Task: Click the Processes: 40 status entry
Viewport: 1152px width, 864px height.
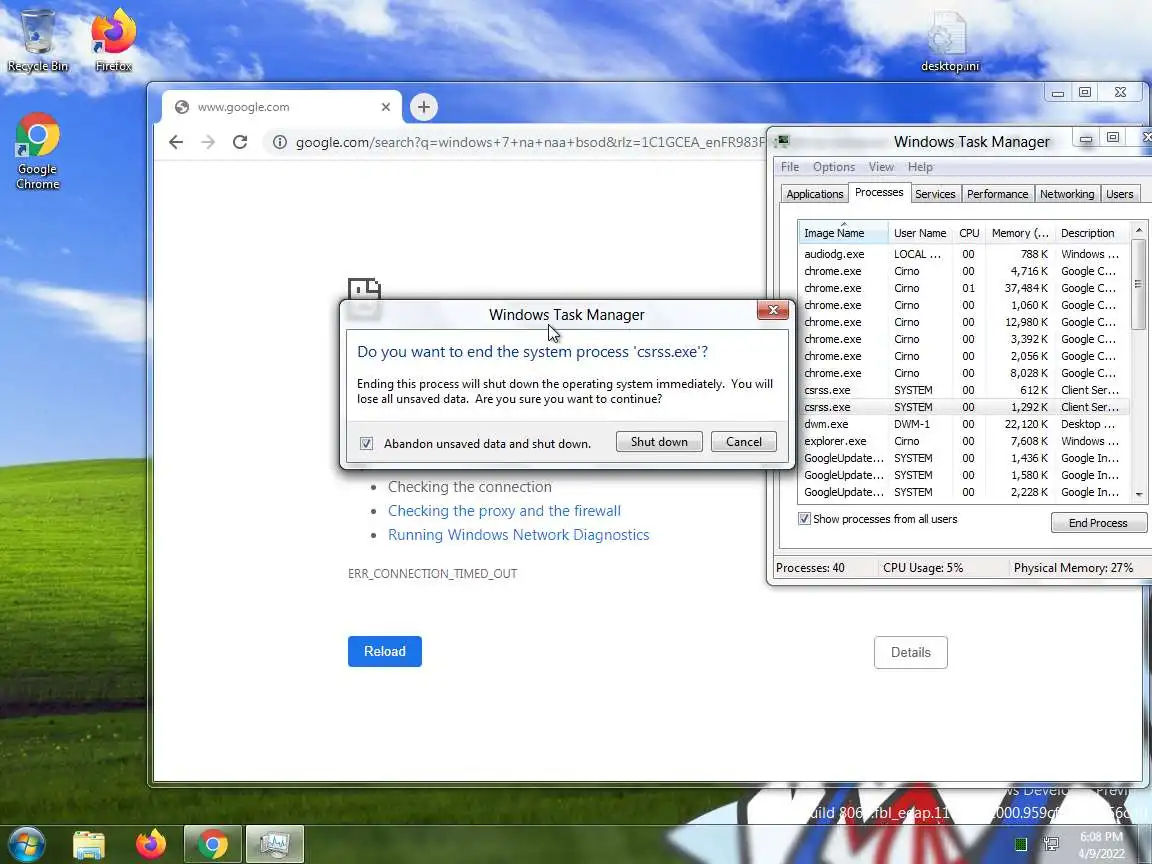Action: tap(810, 568)
